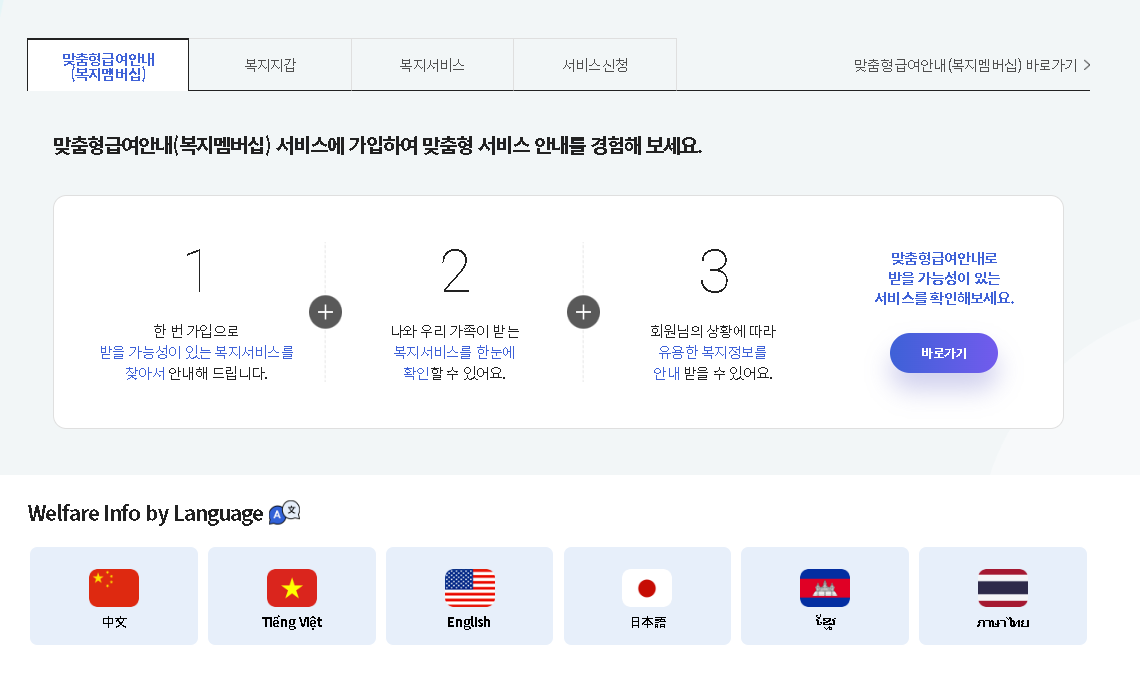Viewport: 1140px width, 680px height.
Task: Click the chevron next to 바로가기 link
Action: click(1085, 63)
